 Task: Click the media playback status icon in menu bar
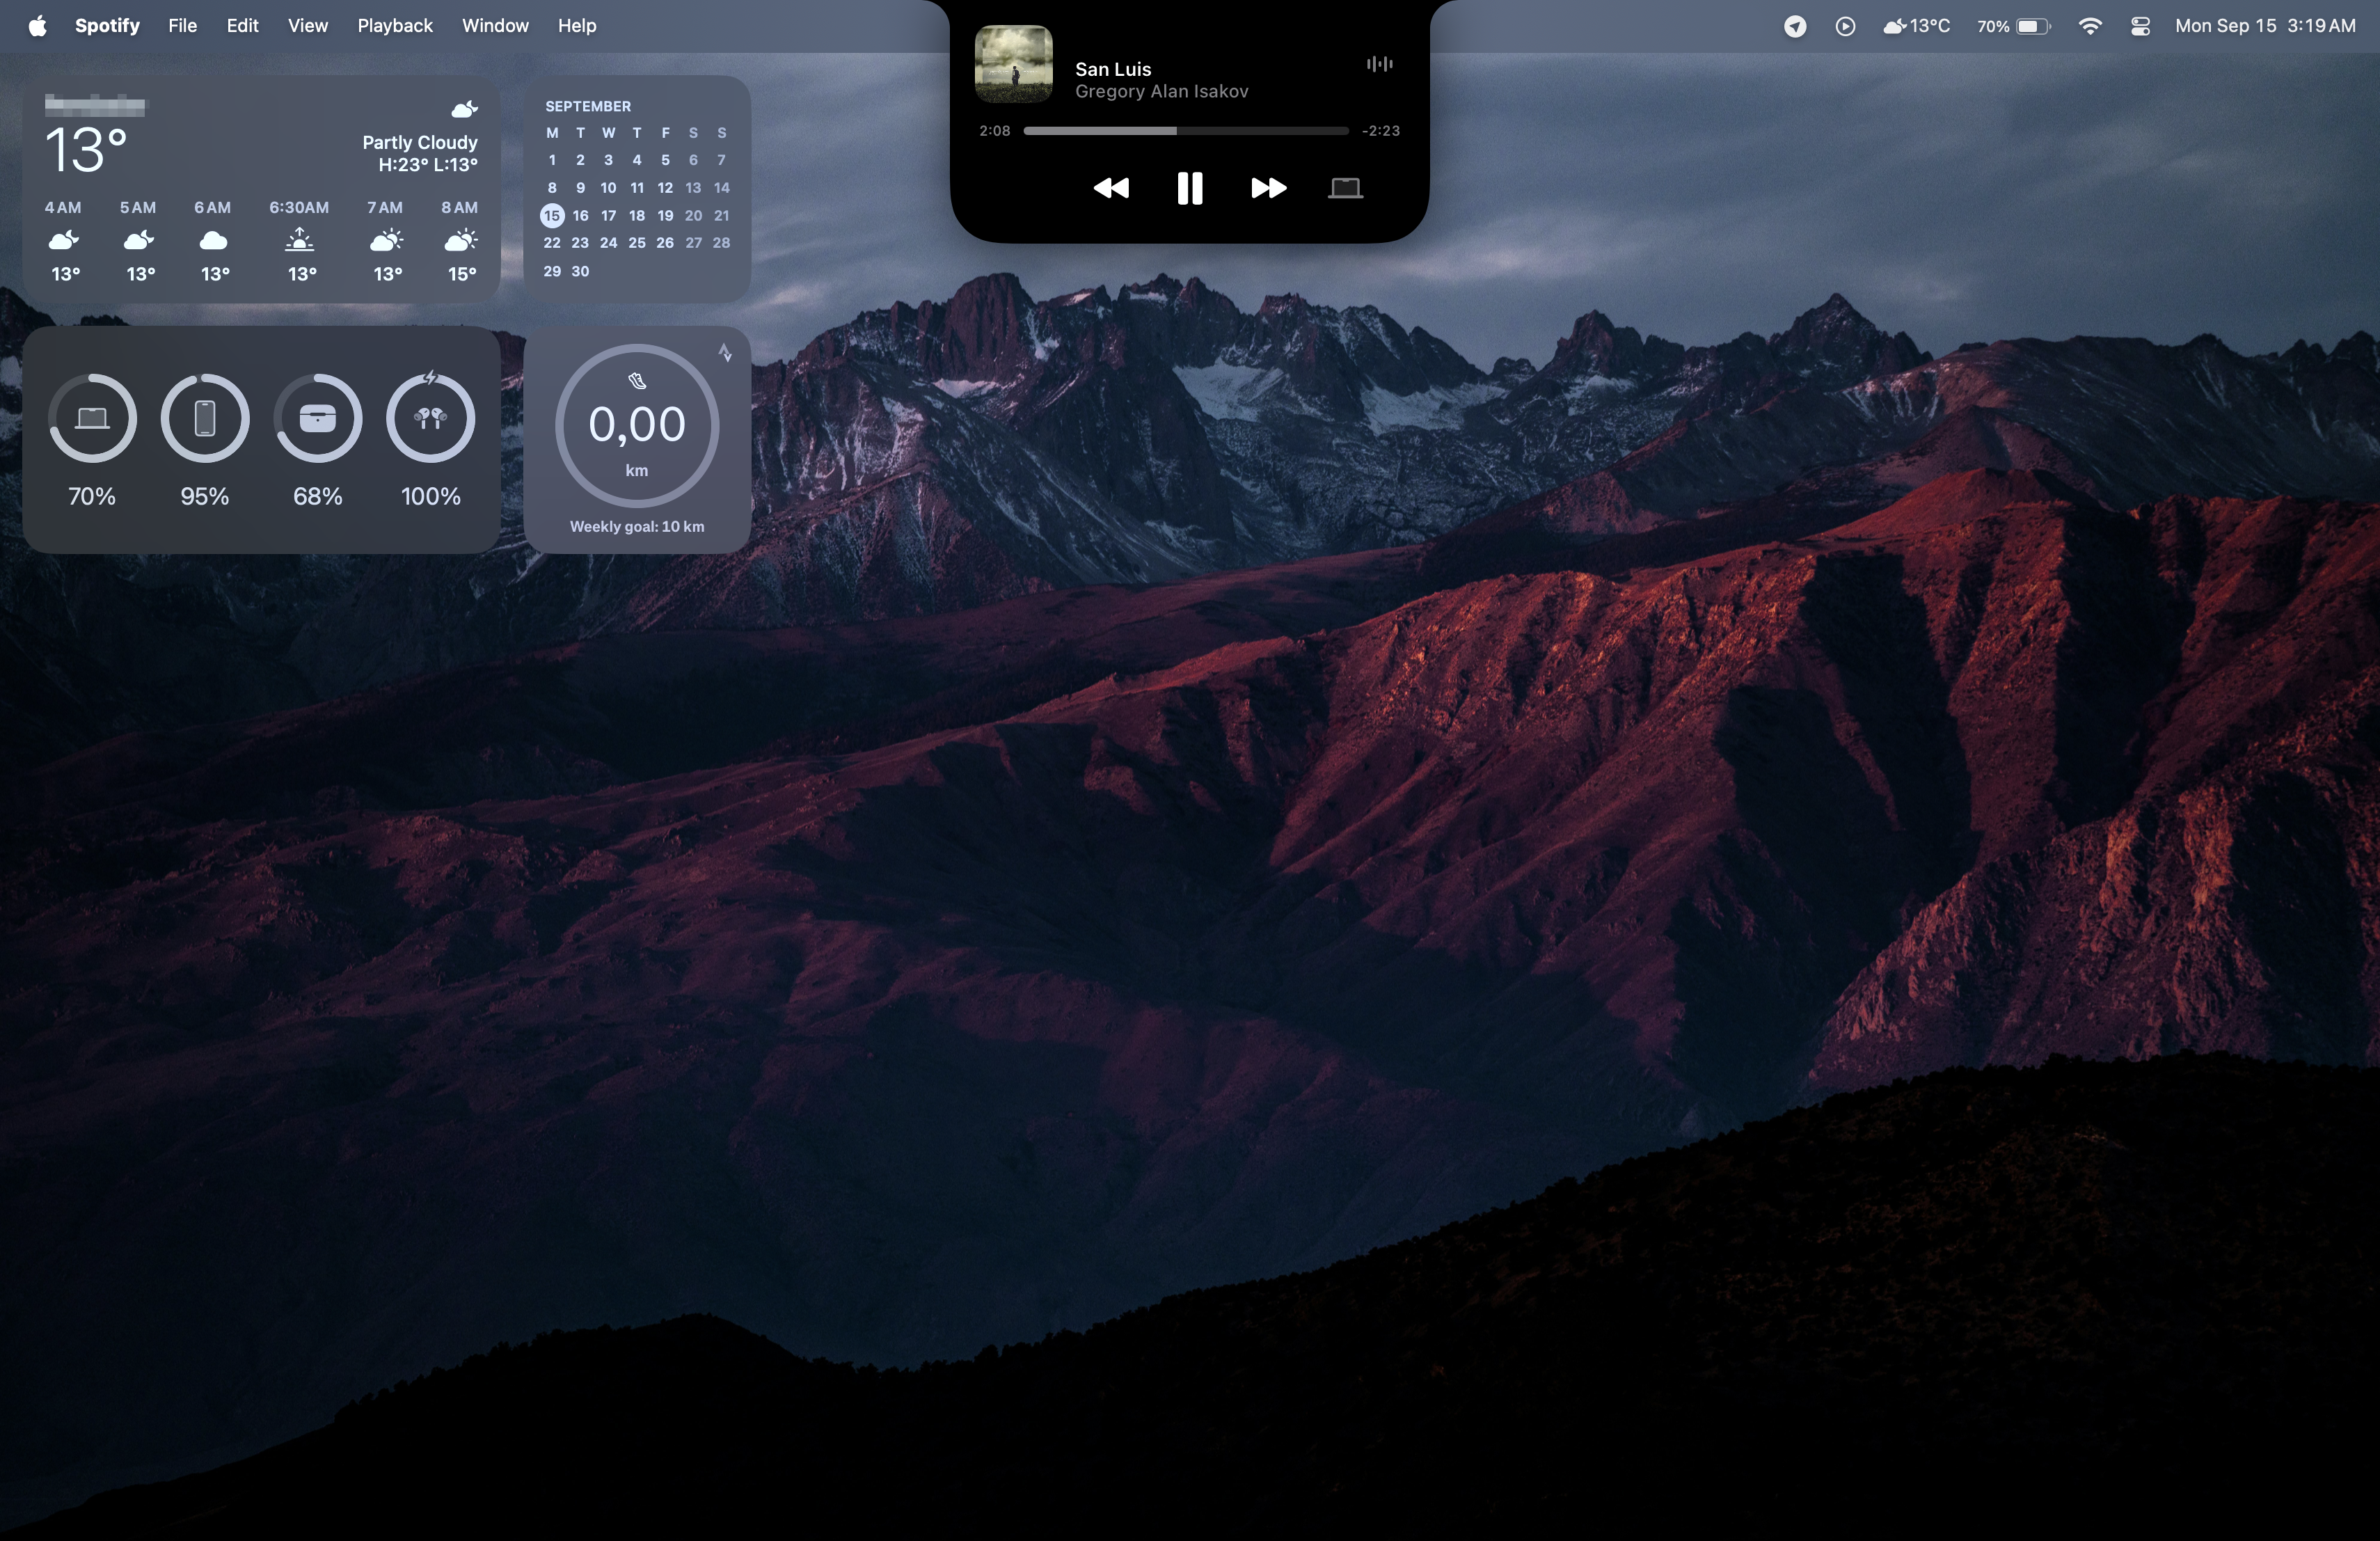click(1845, 25)
